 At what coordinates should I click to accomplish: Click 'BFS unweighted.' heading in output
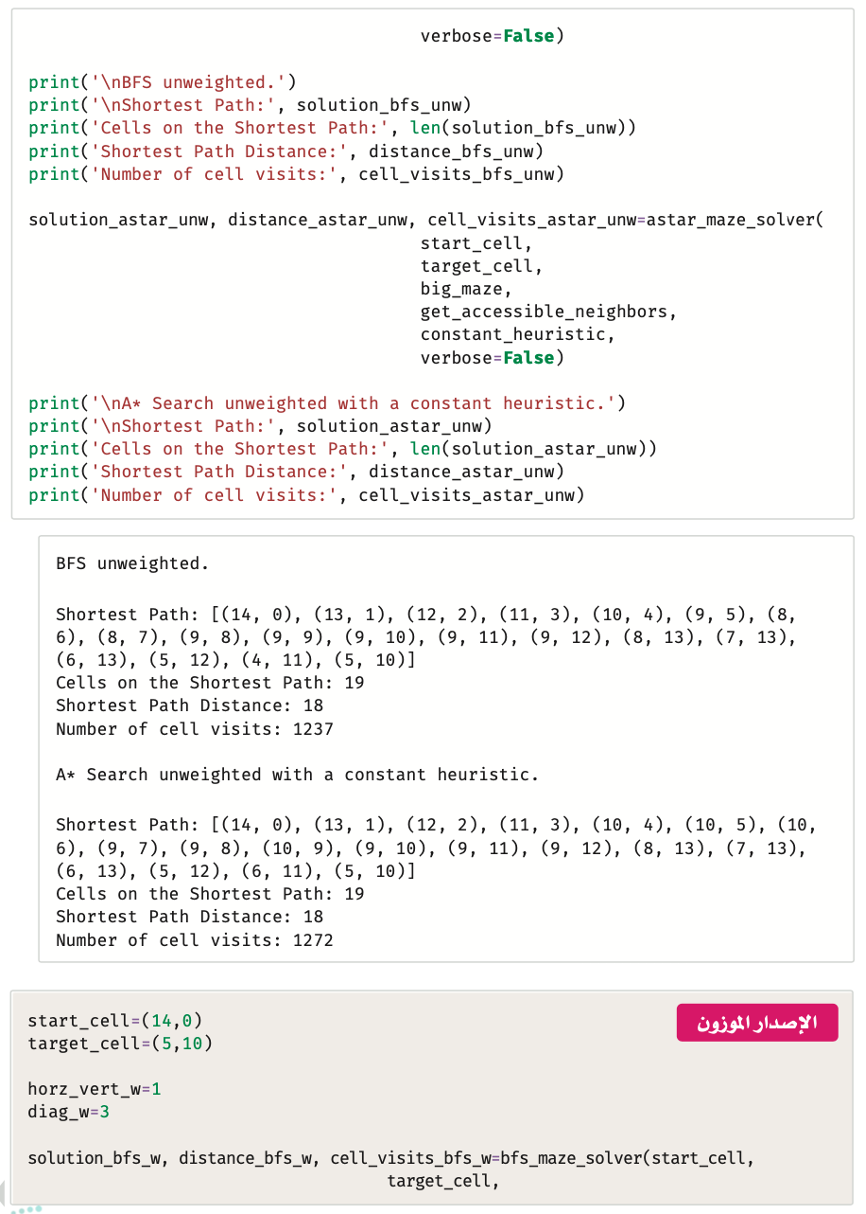click(x=132, y=563)
